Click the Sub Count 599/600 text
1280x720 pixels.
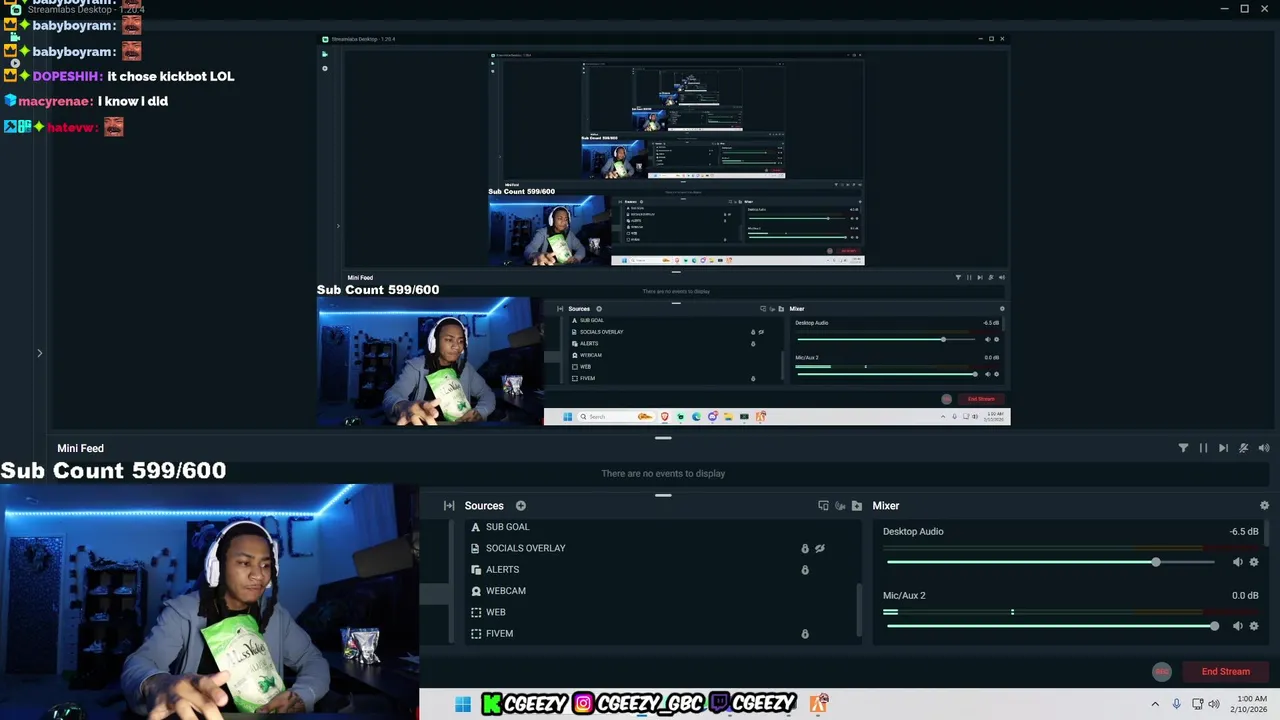(x=113, y=470)
